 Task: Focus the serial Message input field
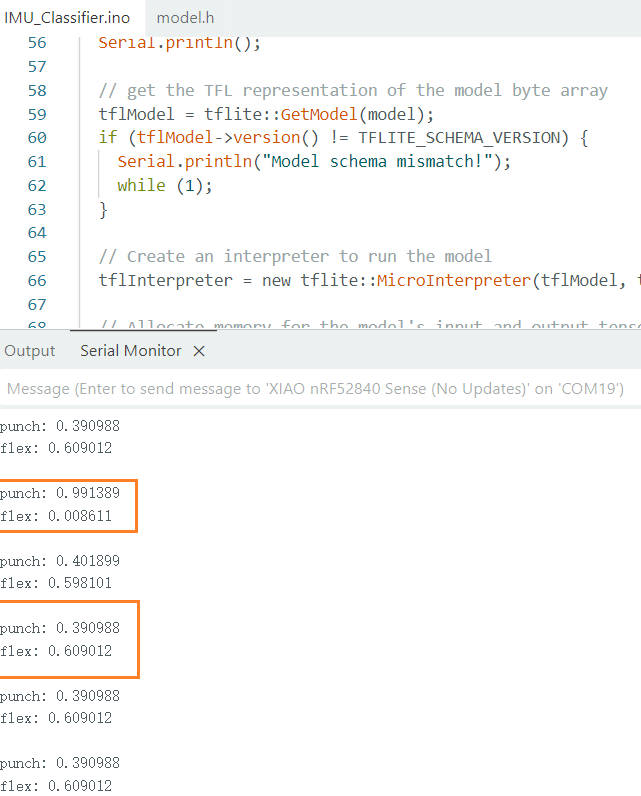(315, 388)
